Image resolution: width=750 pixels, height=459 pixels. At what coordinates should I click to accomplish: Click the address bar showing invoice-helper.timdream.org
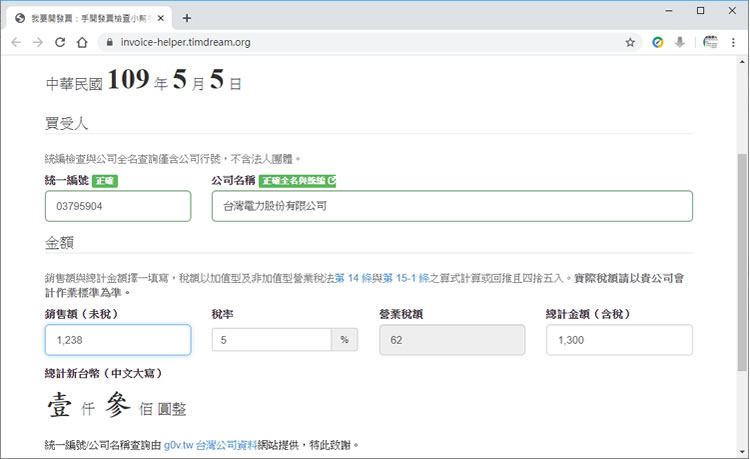(x=368, y=42)
